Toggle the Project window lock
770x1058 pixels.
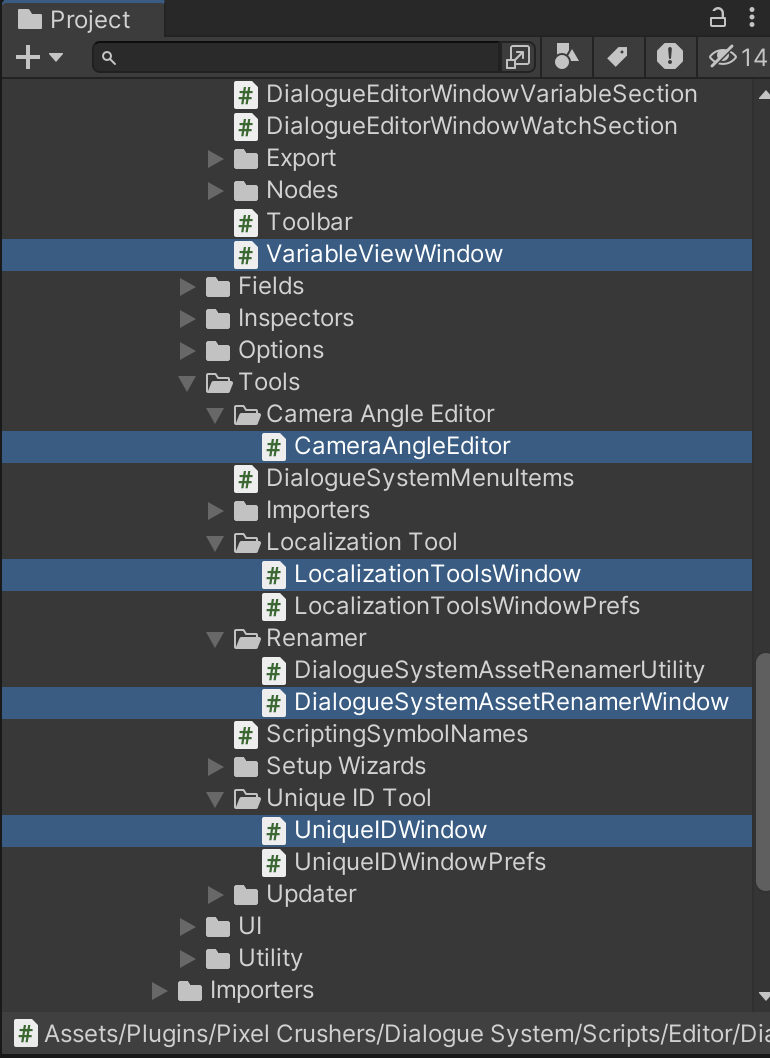pos(717,18)
